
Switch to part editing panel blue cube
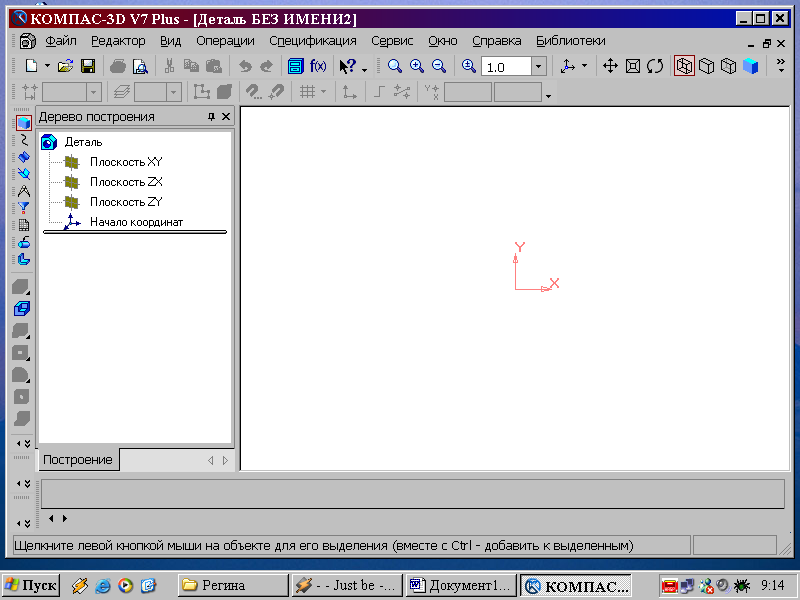click(x=23, y=123)
